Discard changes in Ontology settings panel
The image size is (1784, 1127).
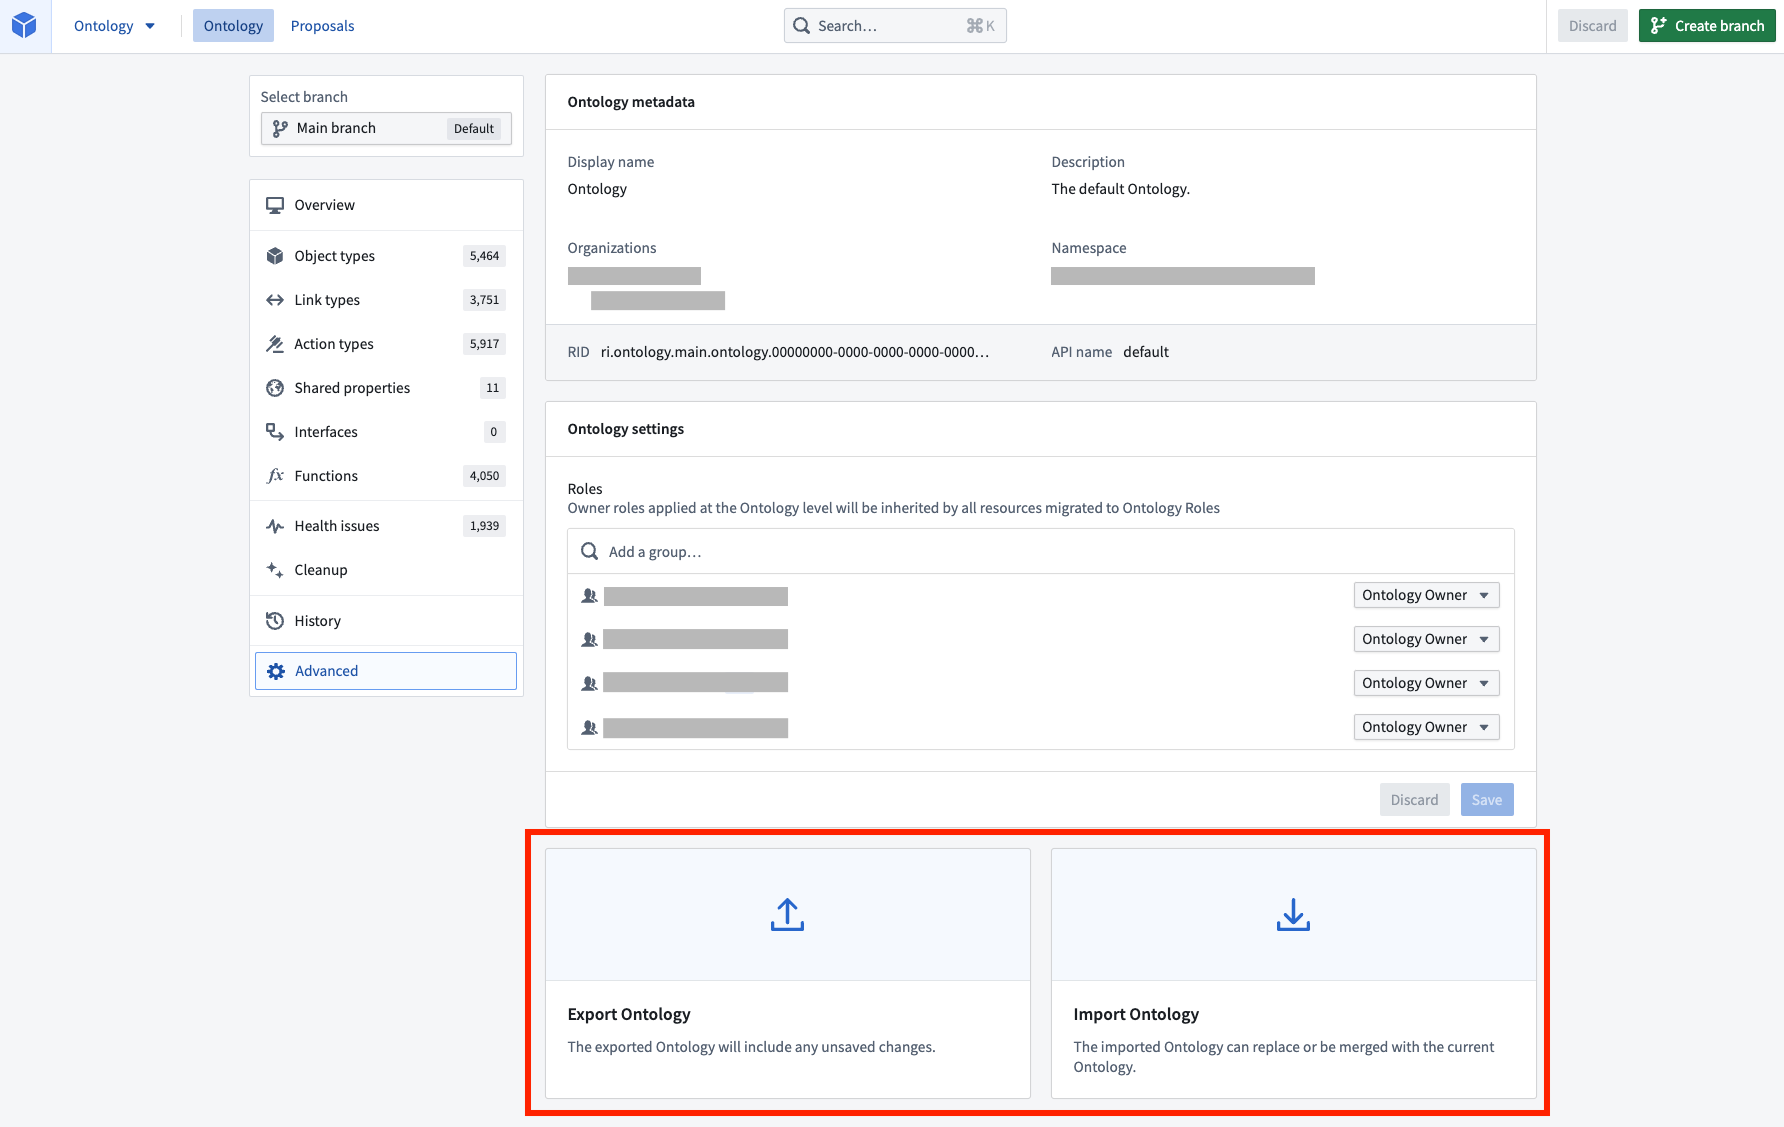tap(1415, 800)
